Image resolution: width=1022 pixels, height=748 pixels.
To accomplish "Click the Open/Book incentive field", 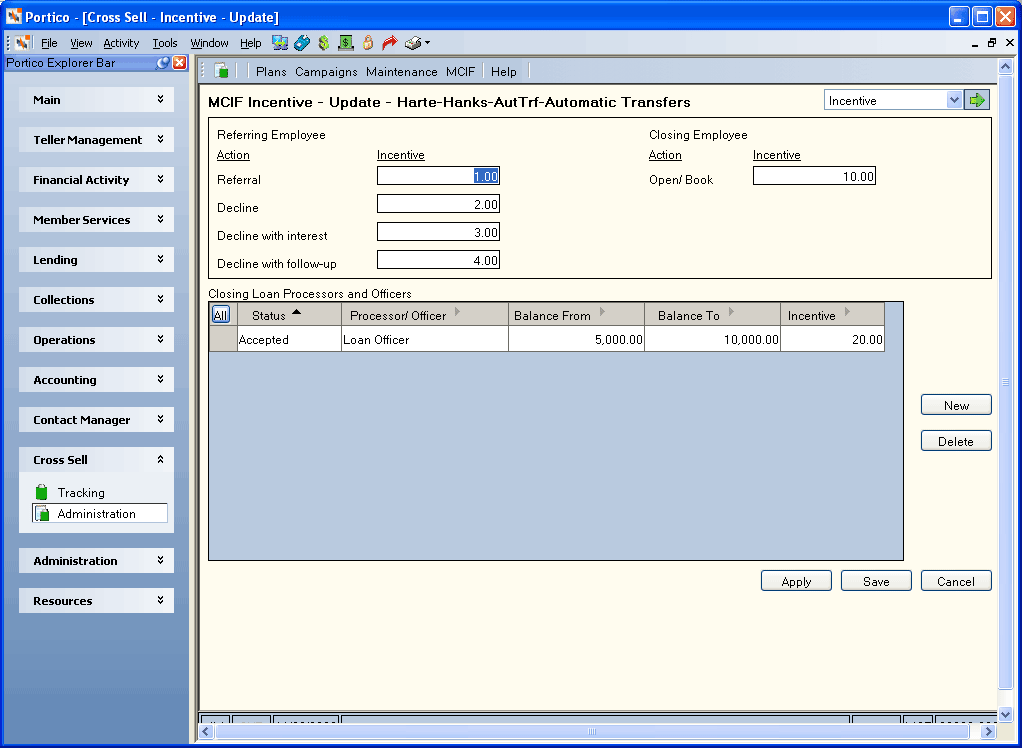I will (x=814, y=176).
